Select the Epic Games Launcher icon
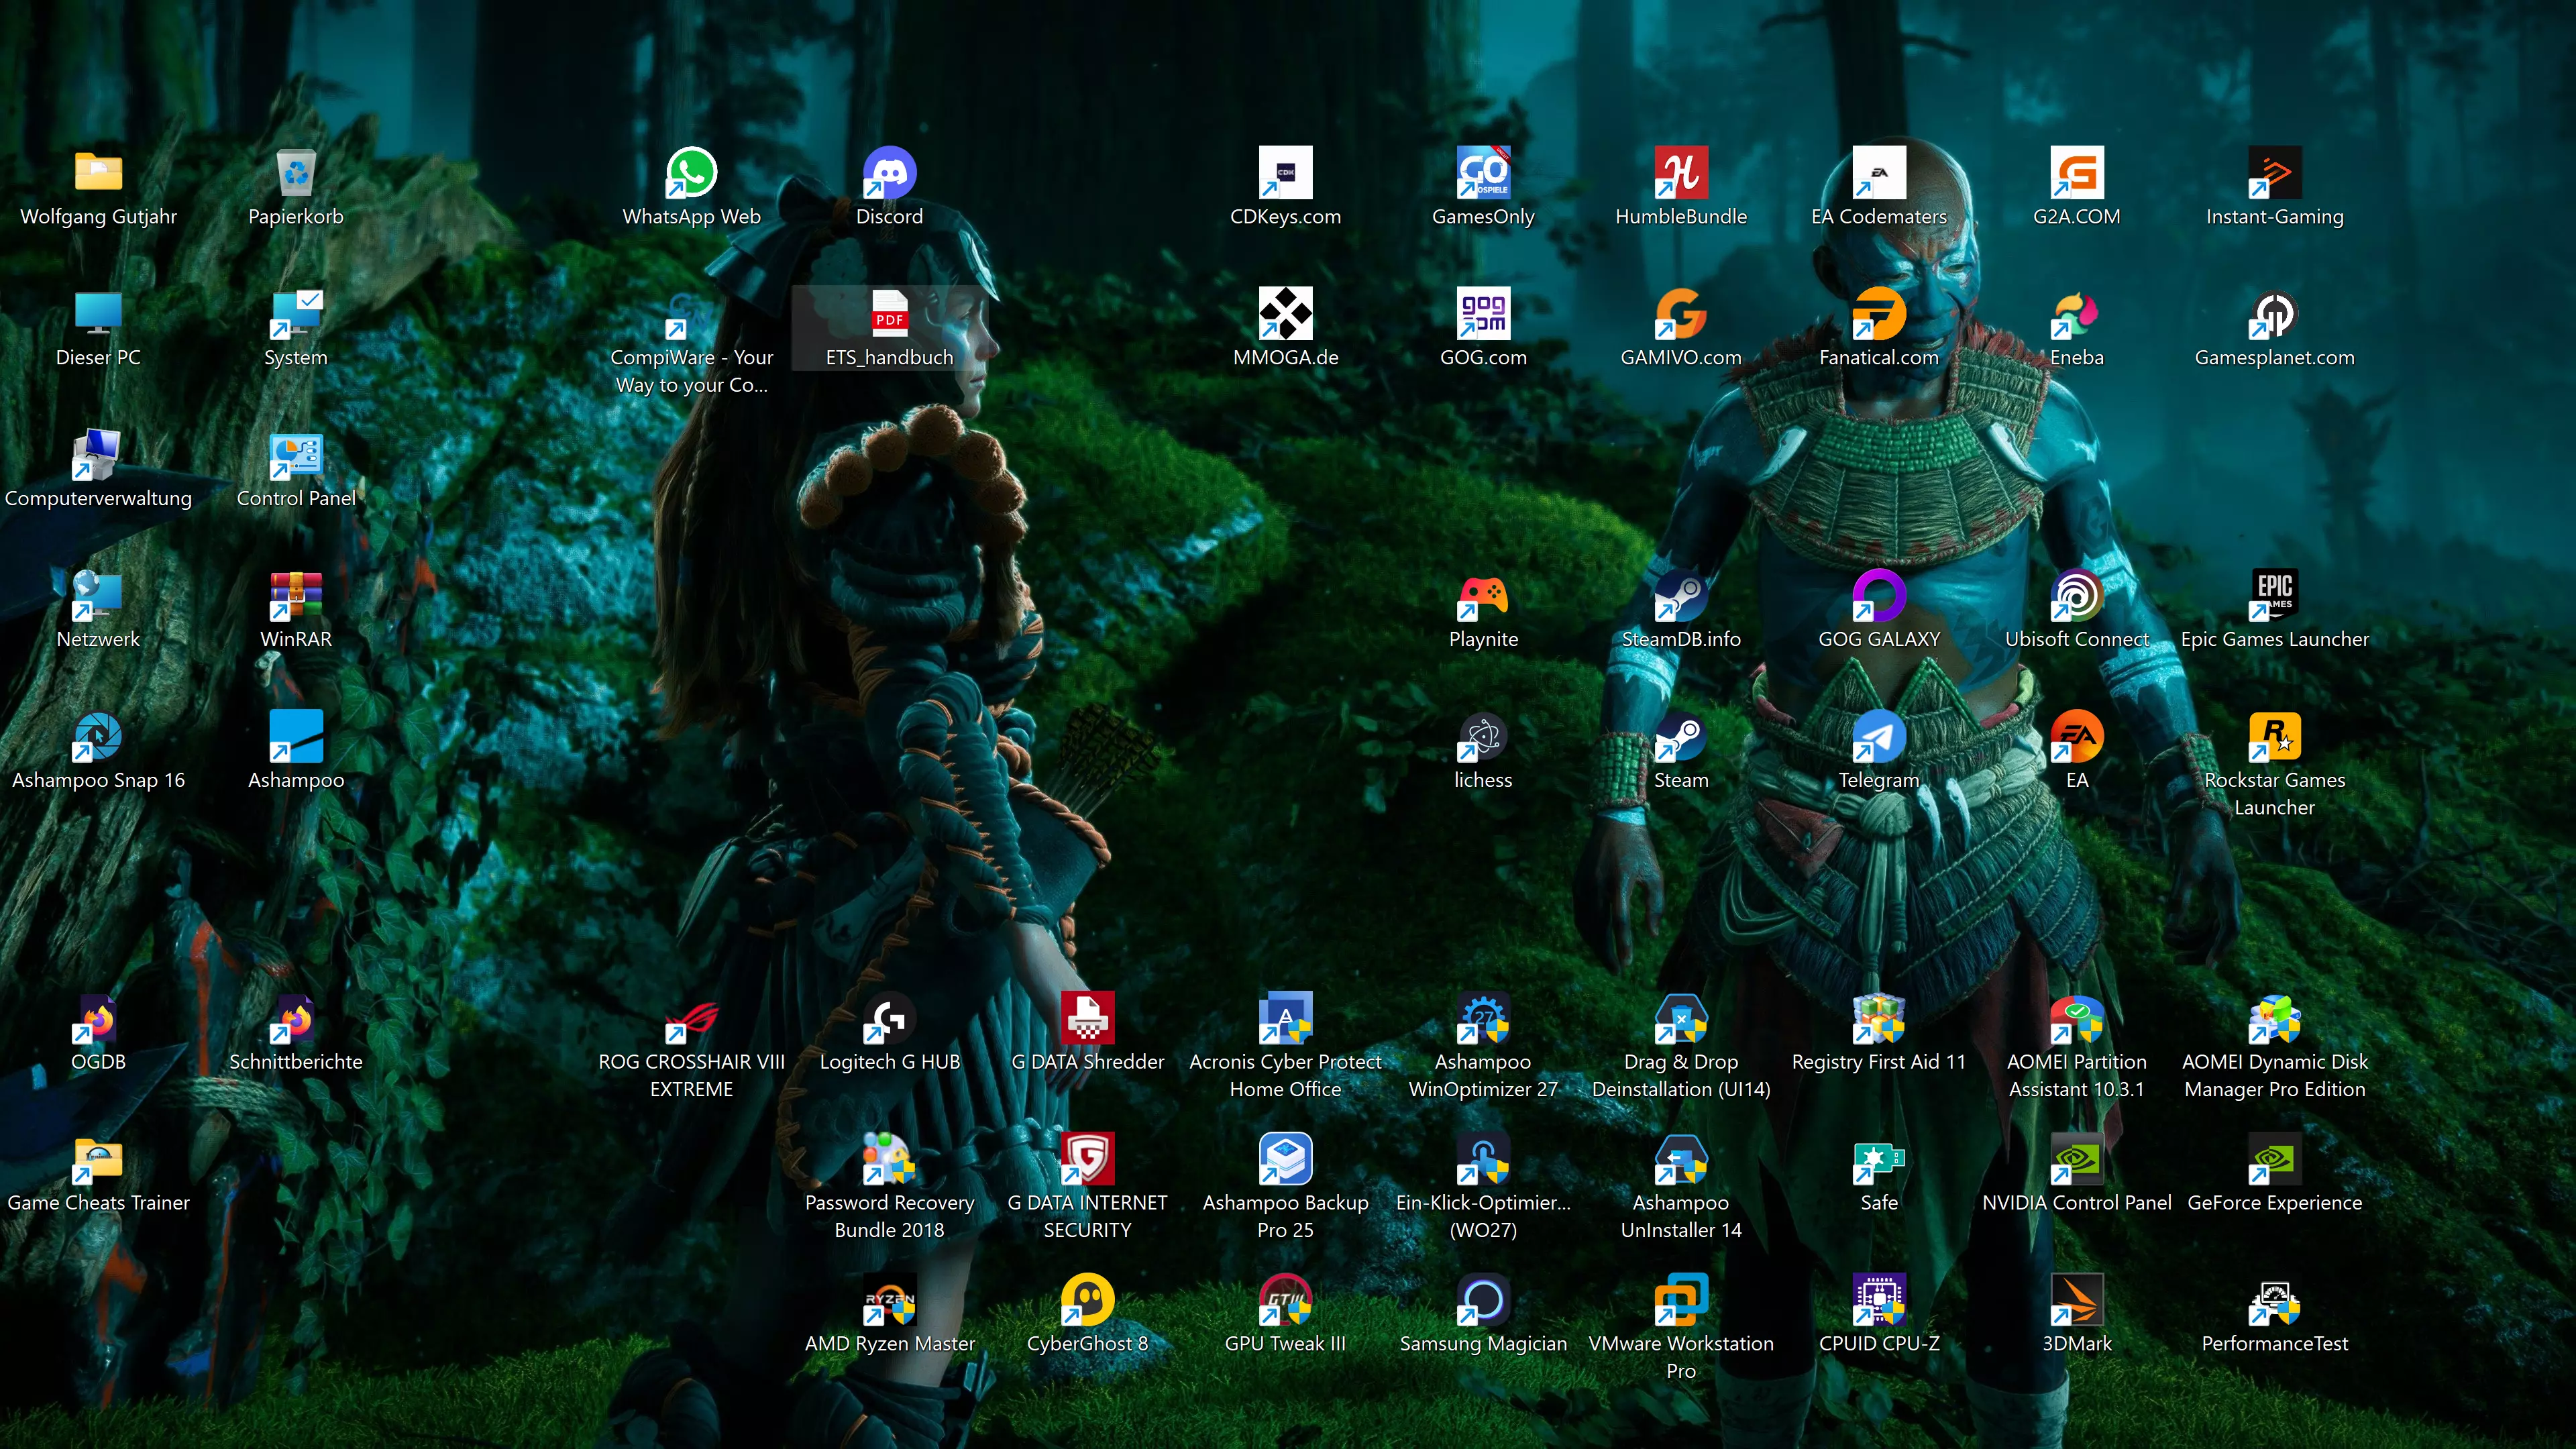The image size is (2576, 1449). click(2275, 596)
